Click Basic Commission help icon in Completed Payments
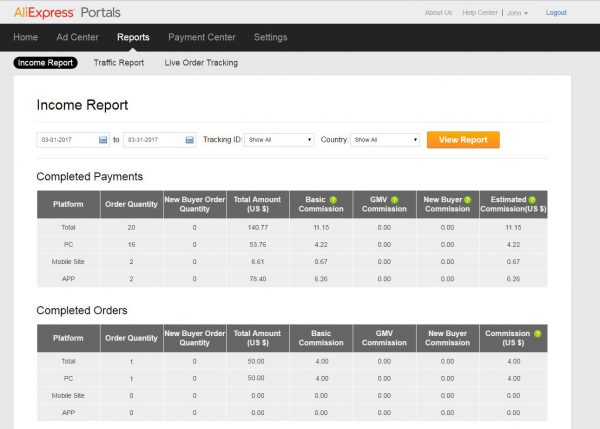The height and width of the screenshot is (429, 600). tap(333, 200)
